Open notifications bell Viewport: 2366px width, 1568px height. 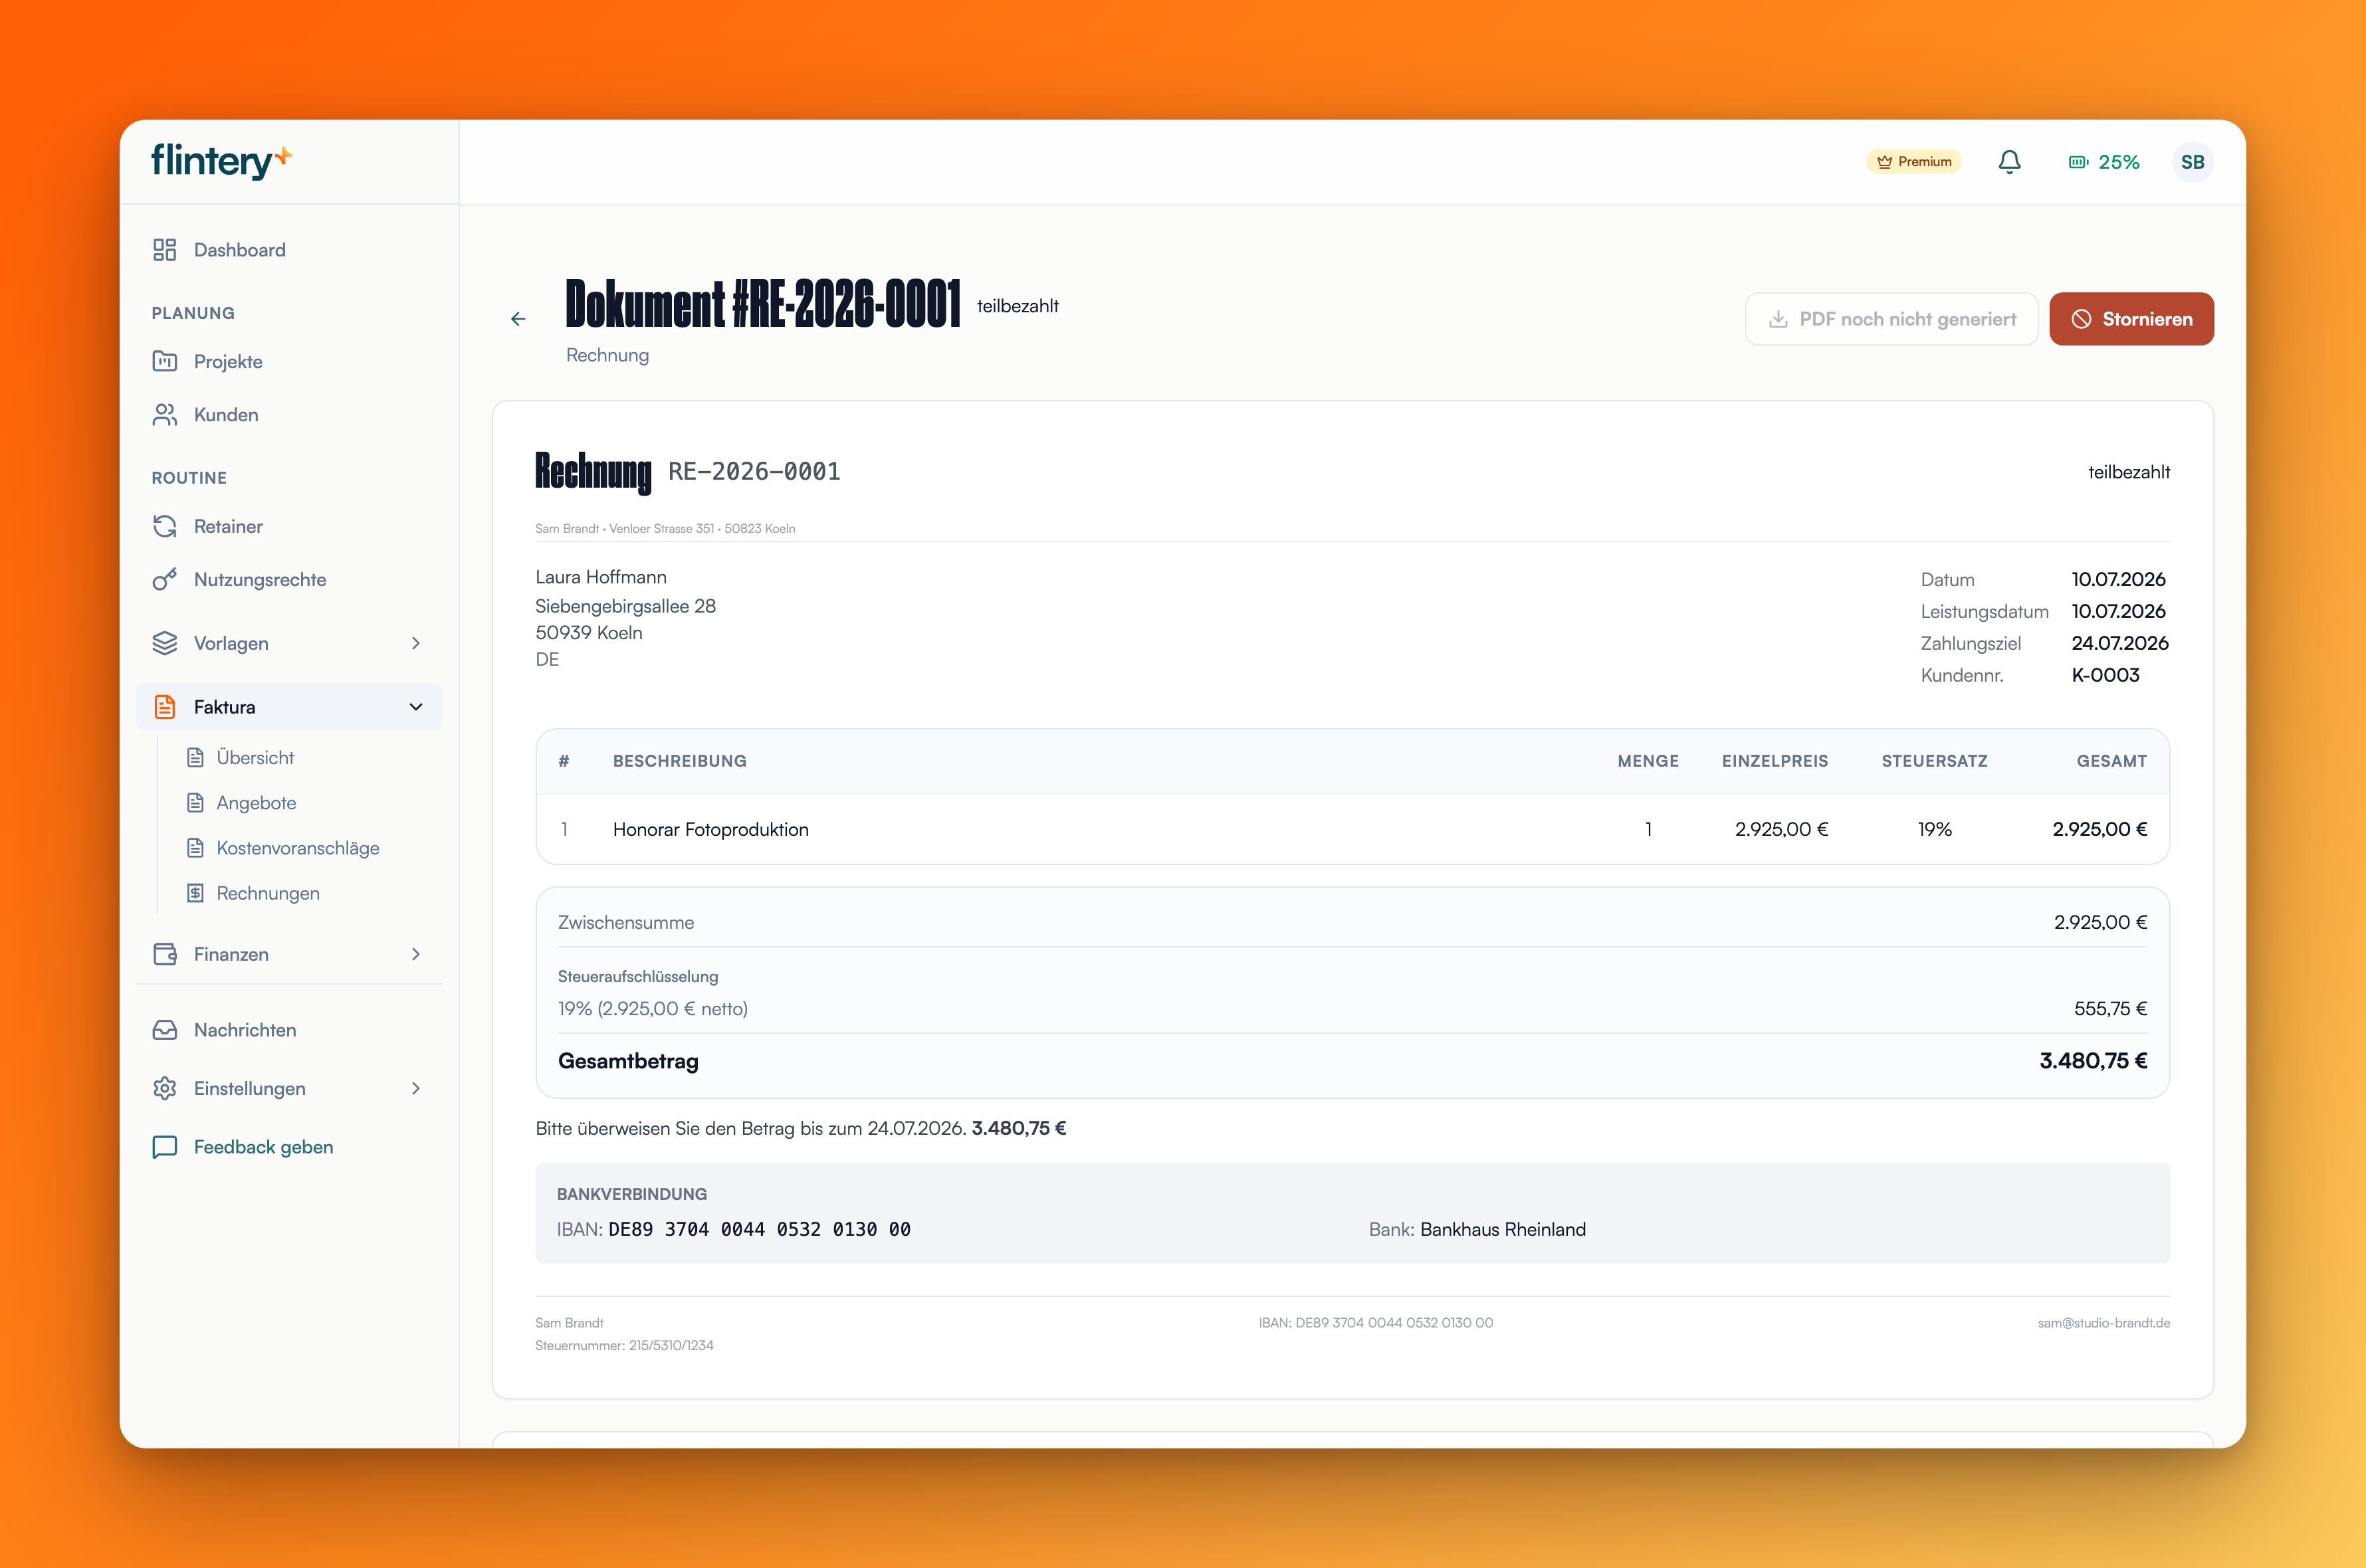tap(2009, 162)
